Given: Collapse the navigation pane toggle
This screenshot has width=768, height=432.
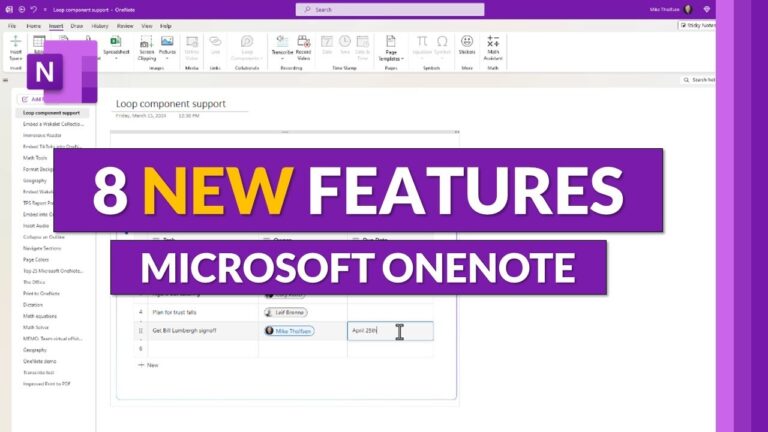Looking at the screenshot, I should pos(5,80).
